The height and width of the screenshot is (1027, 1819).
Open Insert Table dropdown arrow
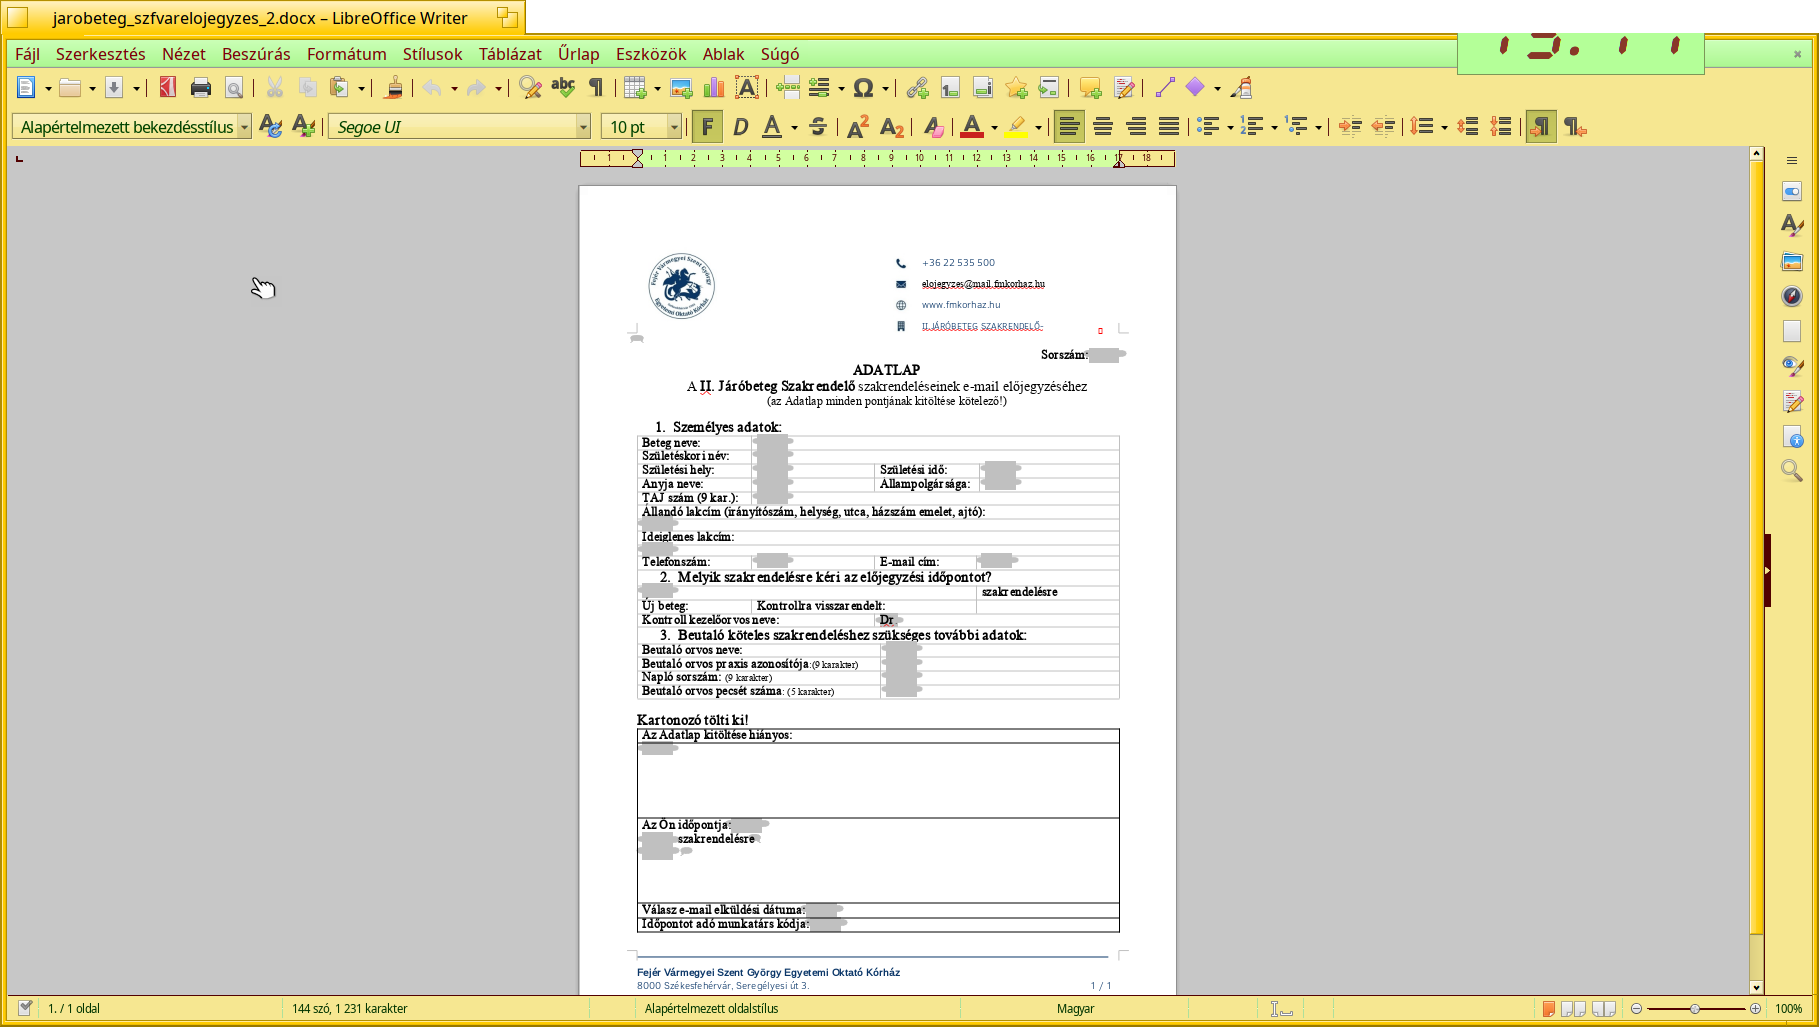[x=657, y=88]
